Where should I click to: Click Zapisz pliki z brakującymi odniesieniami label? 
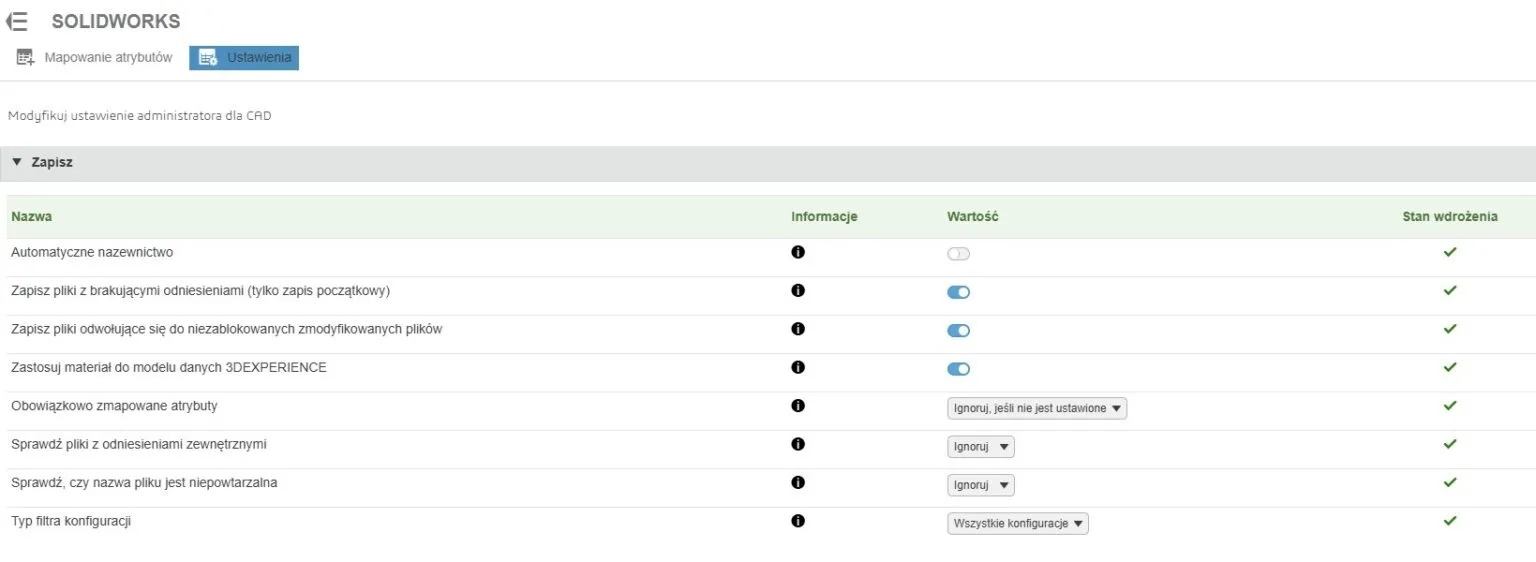[x=200, y=291]
